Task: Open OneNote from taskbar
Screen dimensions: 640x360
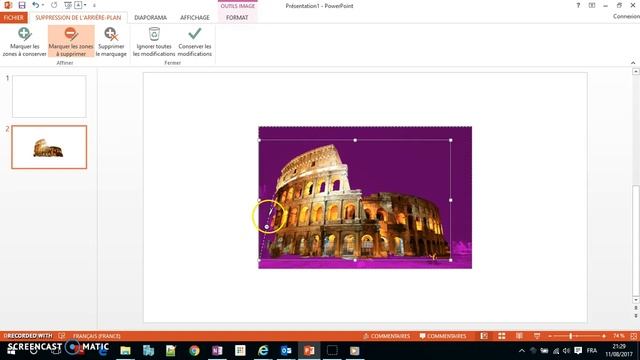Action: [217, 351]
